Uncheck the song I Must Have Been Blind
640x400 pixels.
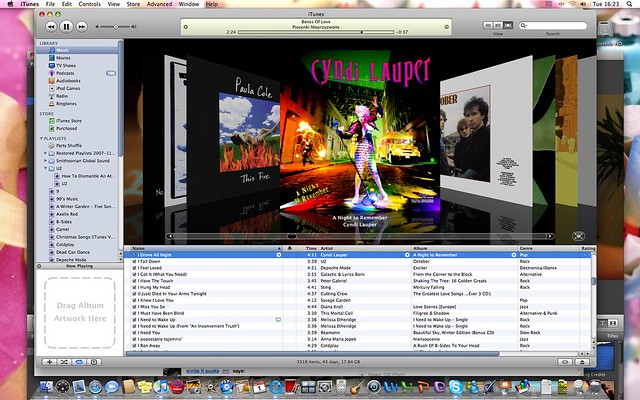[134, 313]
